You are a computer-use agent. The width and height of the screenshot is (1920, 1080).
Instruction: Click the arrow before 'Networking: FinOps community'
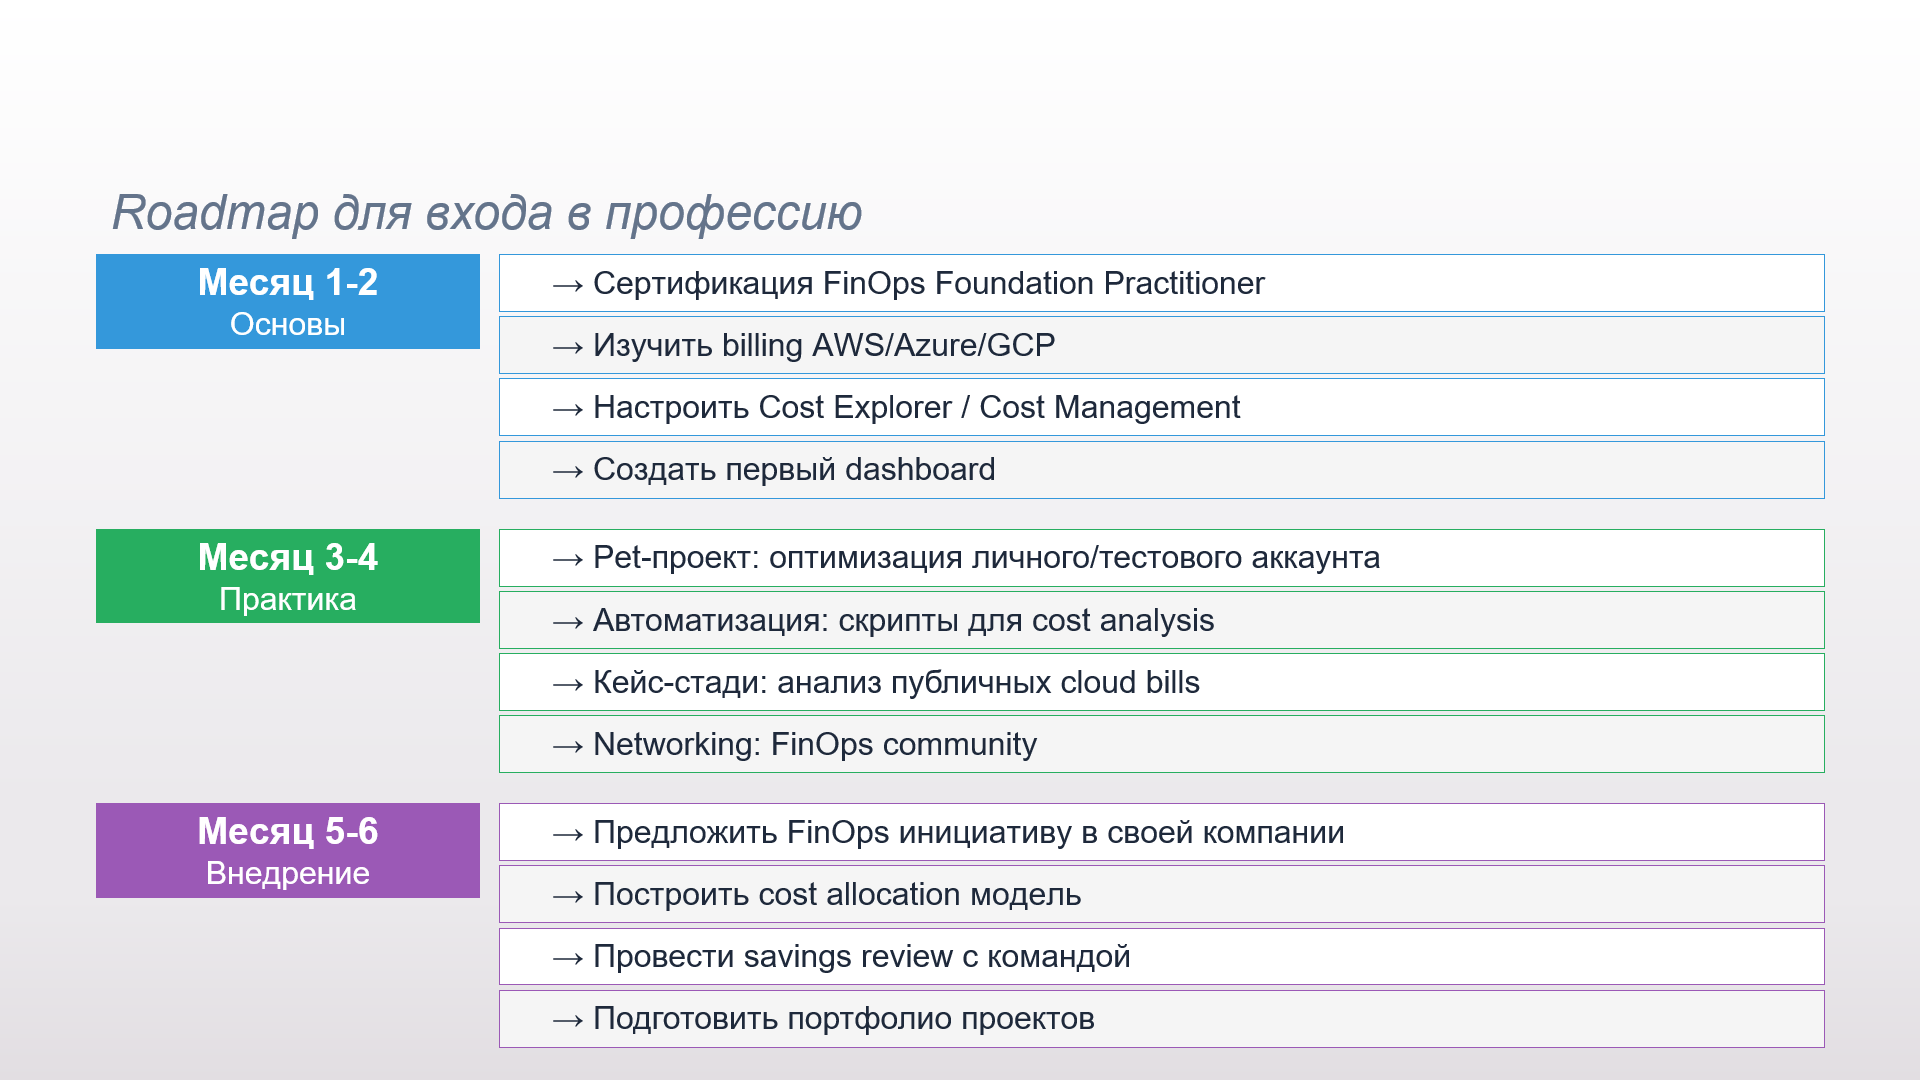(x=568, y=746)
